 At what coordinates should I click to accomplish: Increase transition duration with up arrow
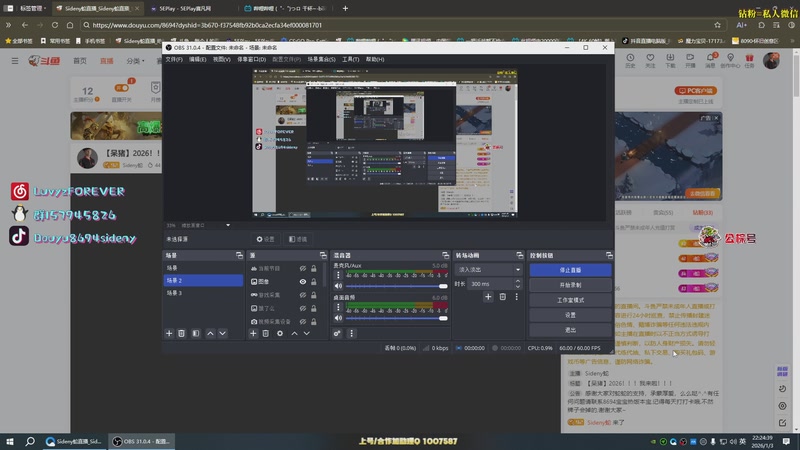pos(518,281)
